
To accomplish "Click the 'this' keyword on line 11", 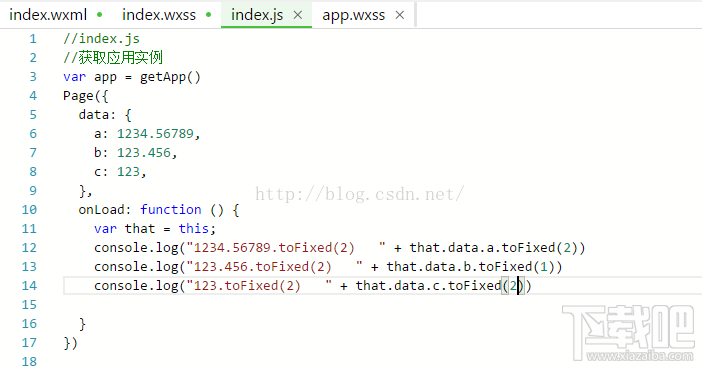I will (x=193, y=229).
